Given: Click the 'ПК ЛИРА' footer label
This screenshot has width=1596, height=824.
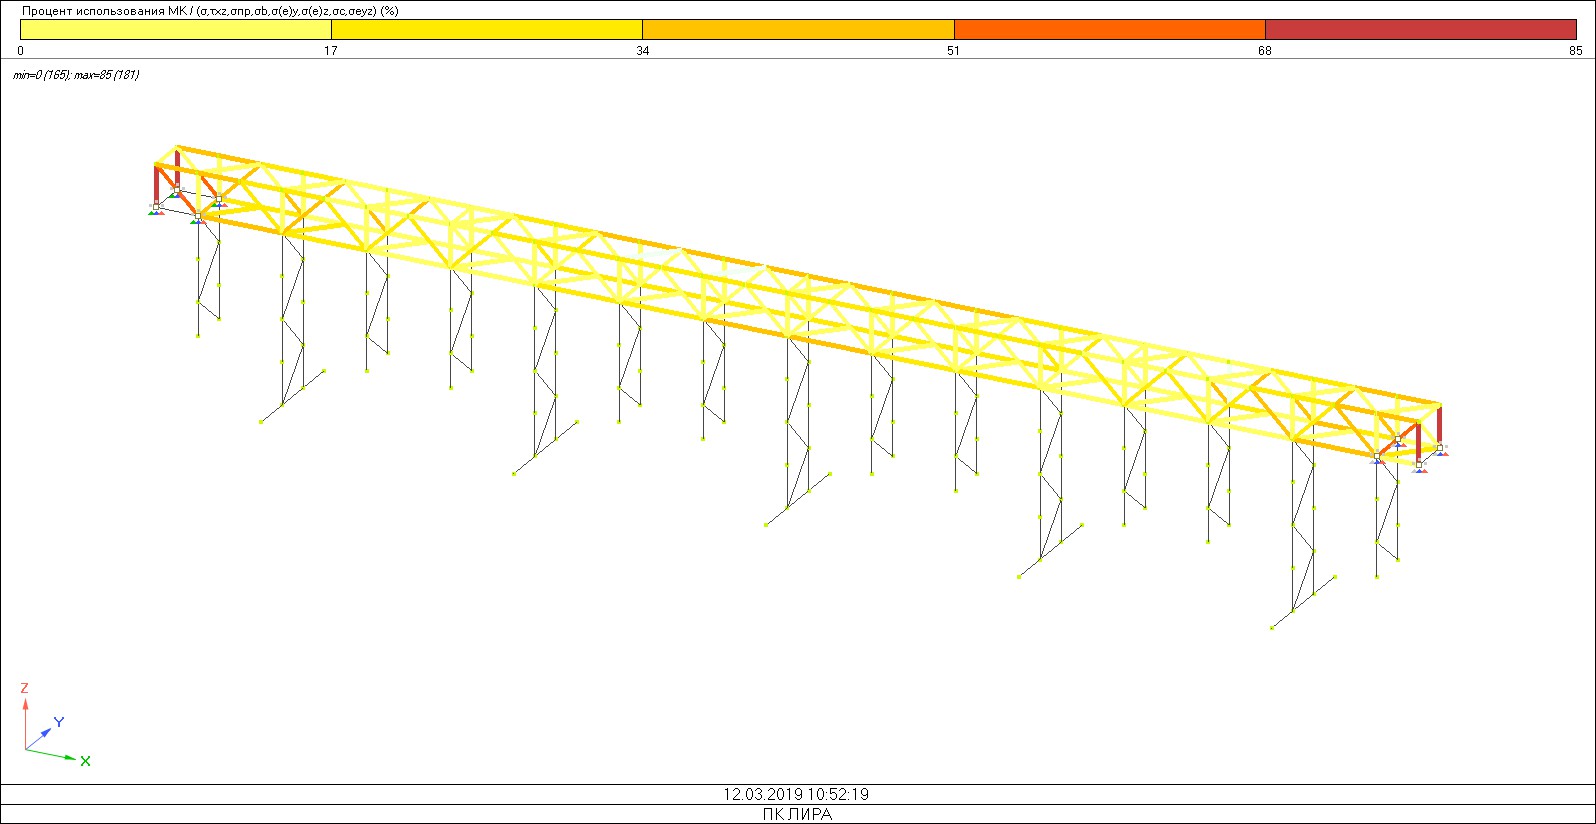Looking at the screenshot, I should click(797, 814).
